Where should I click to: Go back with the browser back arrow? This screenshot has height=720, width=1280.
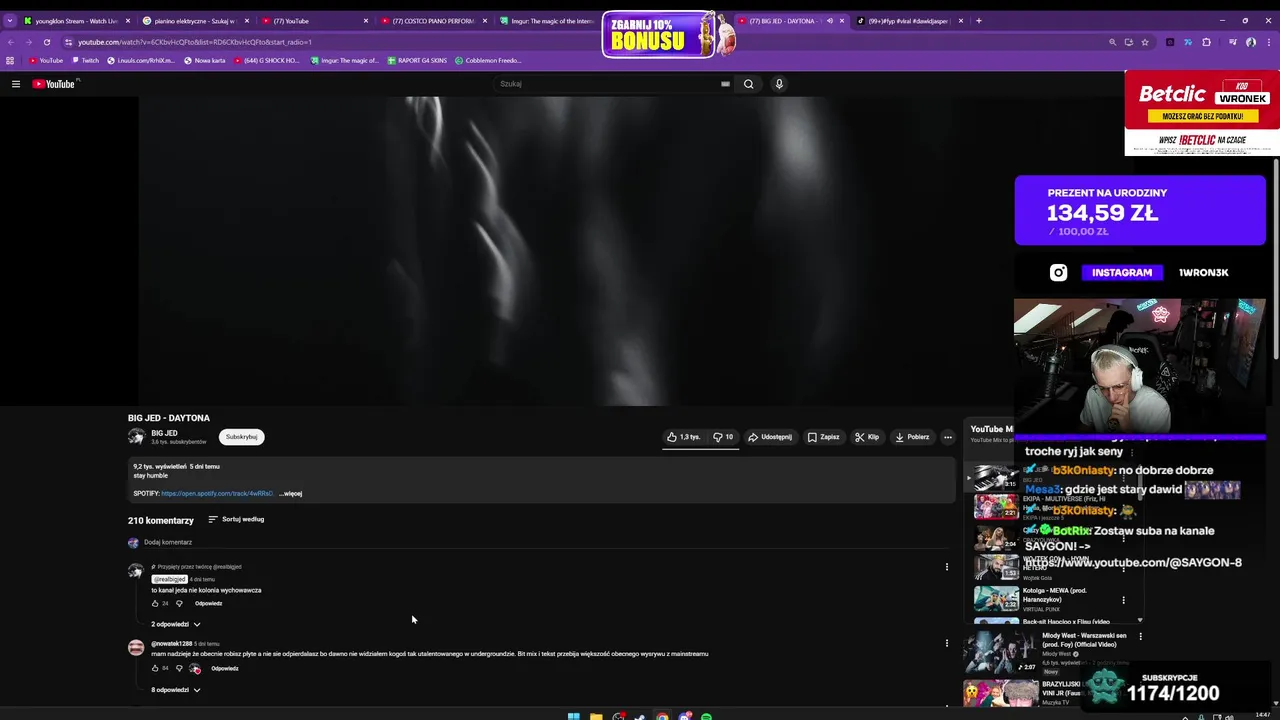point(11,42)
